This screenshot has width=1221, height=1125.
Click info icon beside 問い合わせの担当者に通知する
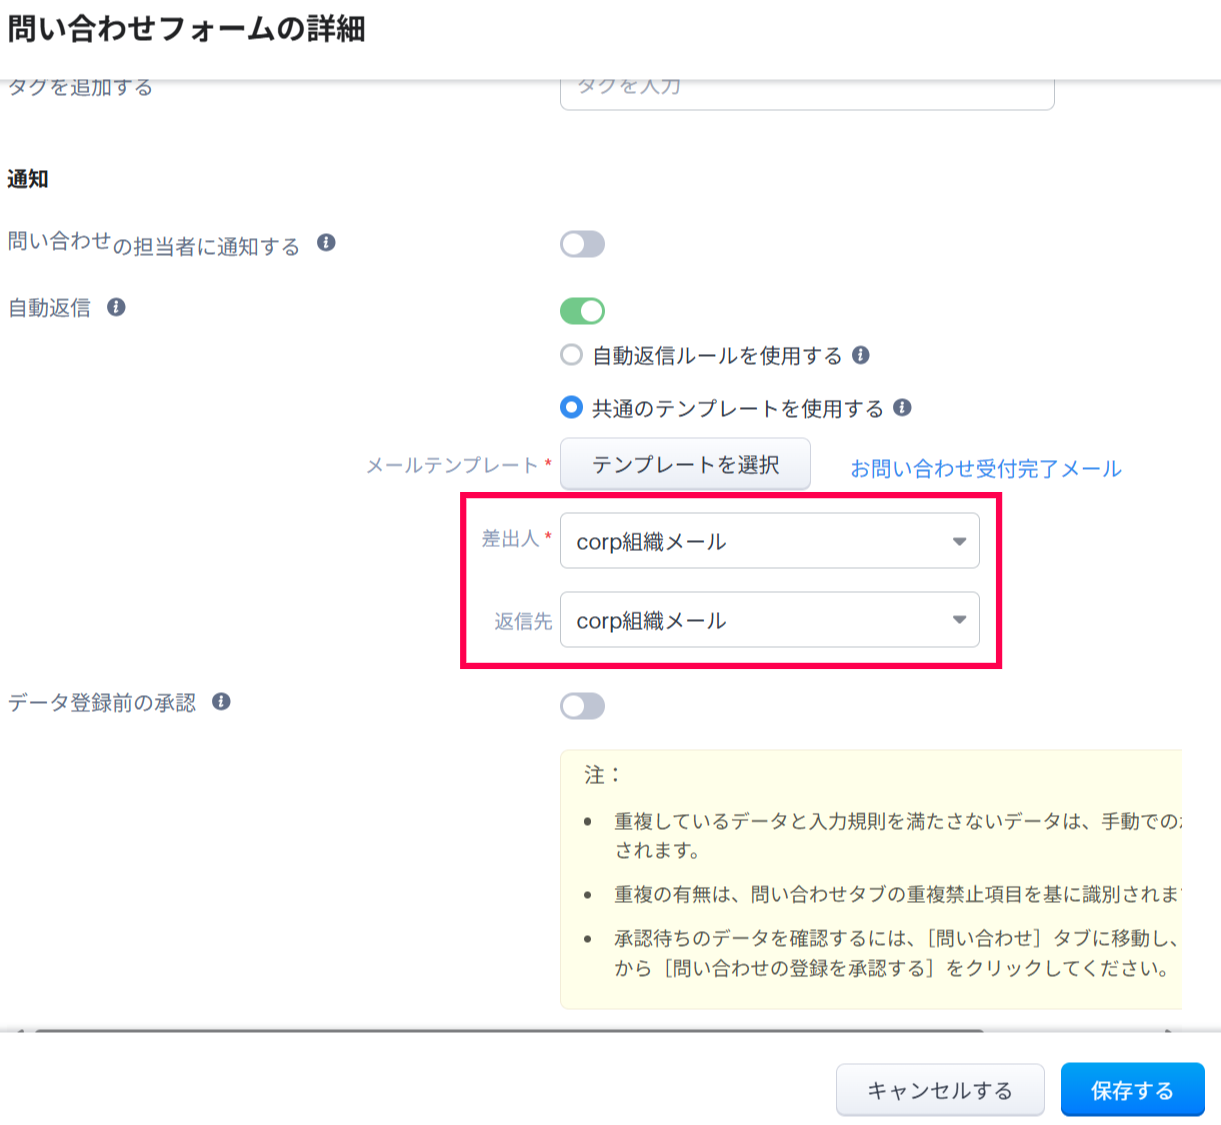tap(326, 243)
